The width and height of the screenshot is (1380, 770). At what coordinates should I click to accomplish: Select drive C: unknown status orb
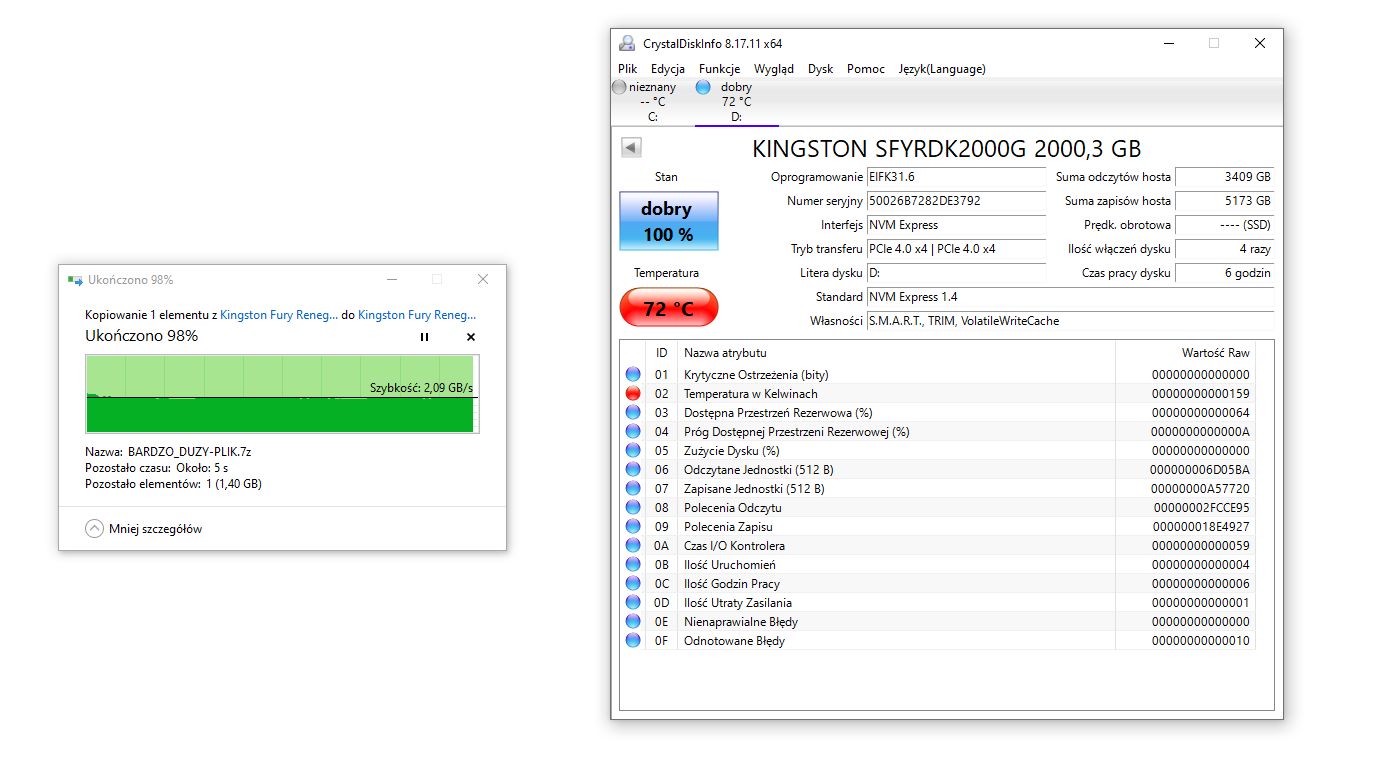click(619, 87)
